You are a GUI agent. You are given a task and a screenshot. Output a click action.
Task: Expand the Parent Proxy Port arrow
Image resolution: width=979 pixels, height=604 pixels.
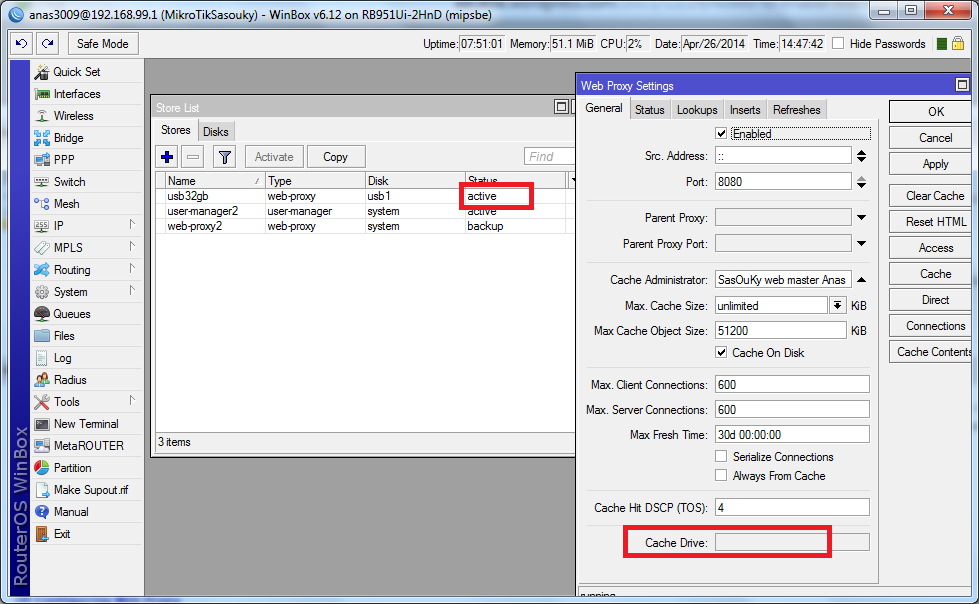[x=862, y=243]
